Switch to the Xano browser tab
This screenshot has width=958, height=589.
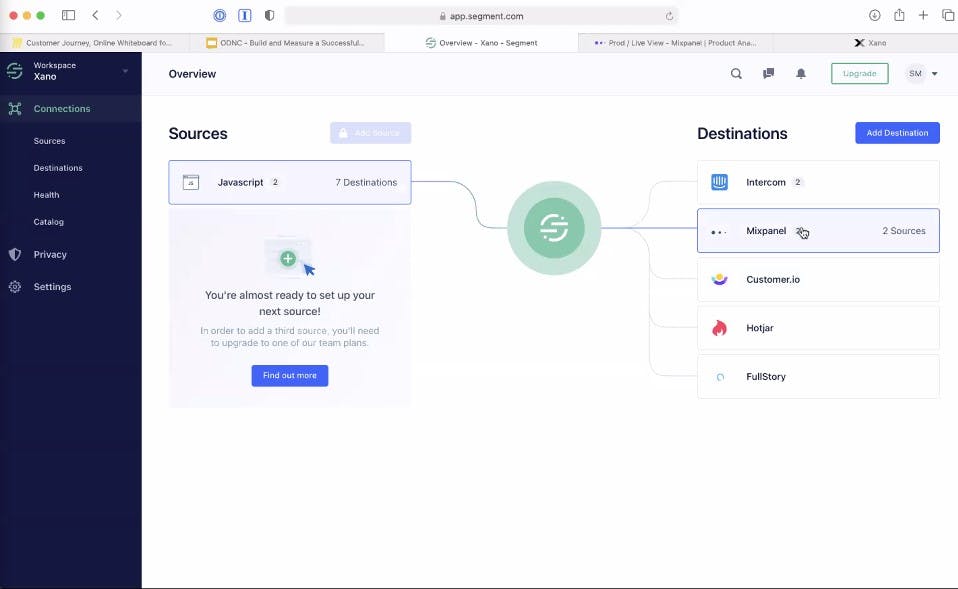[869, 43]
